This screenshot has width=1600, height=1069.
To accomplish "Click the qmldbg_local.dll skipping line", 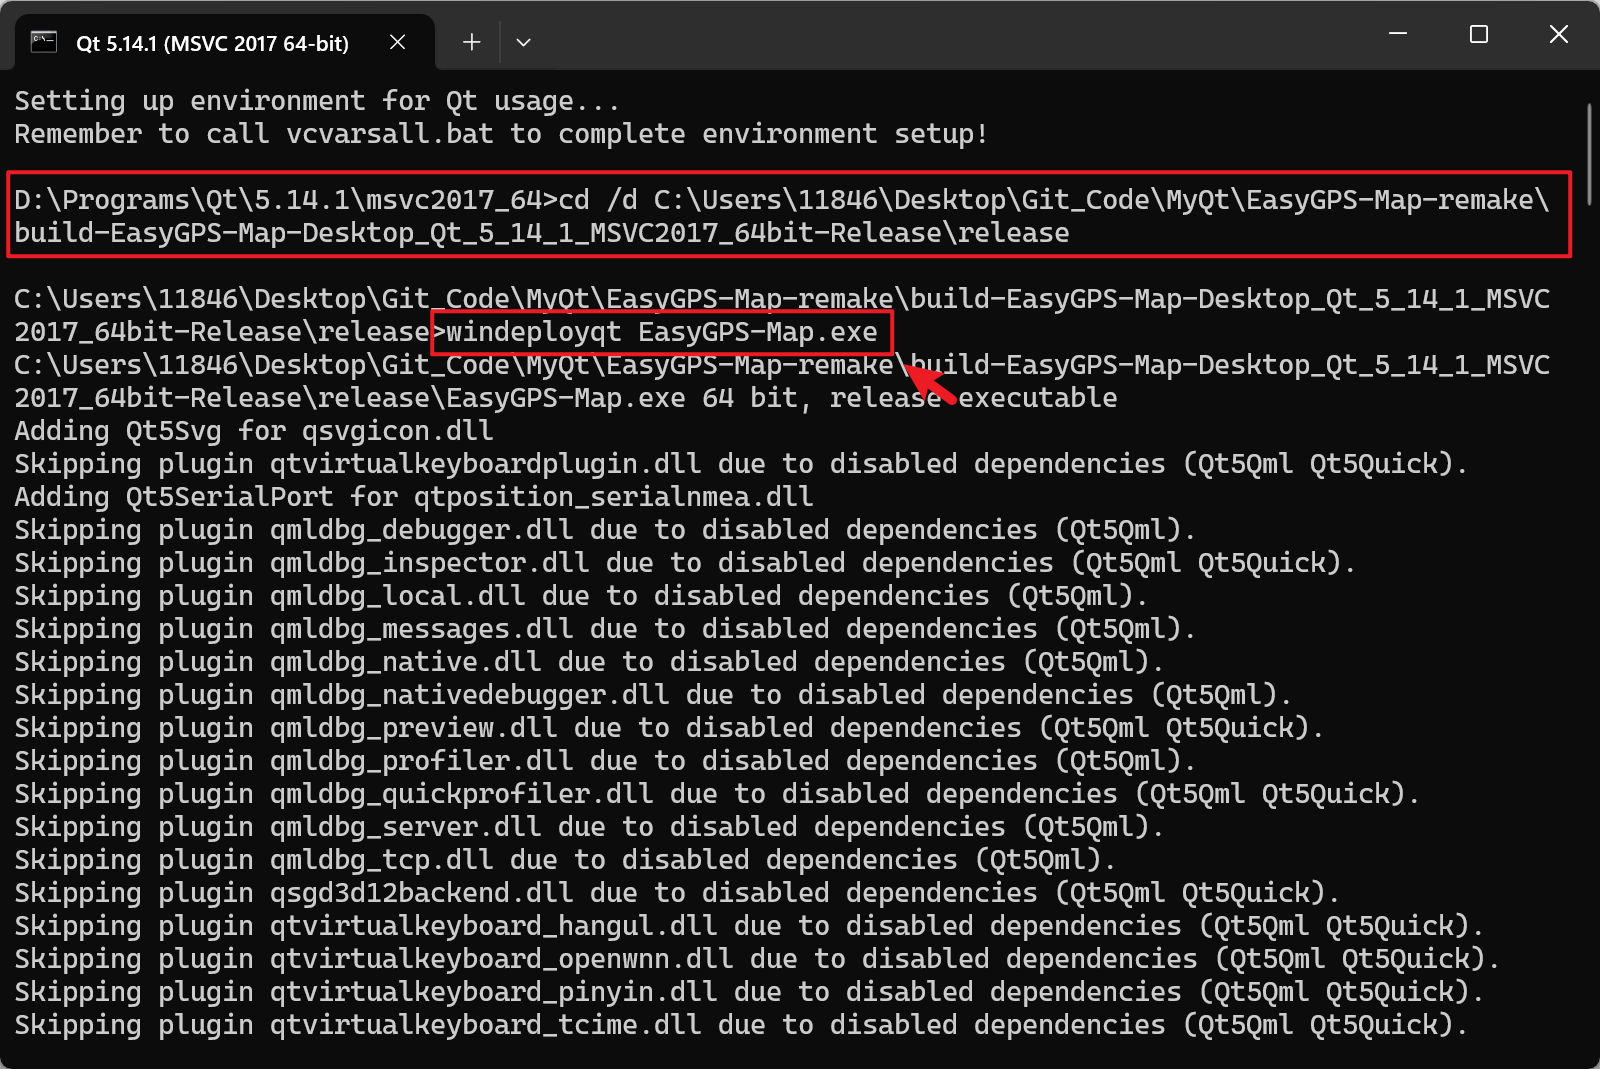I will [x=581, y=596].
